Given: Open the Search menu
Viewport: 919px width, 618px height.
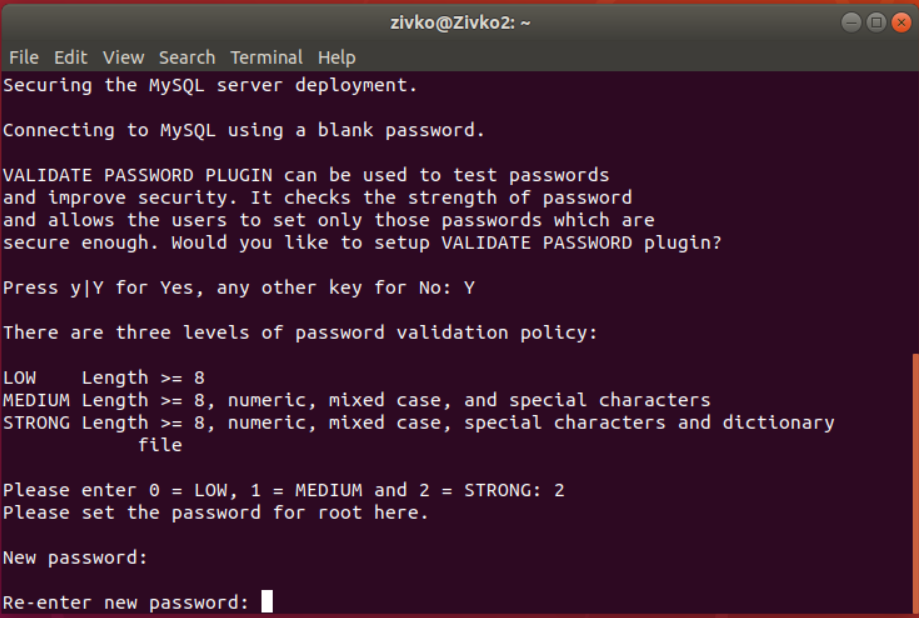Looking at the screenshot, I should tap(187, 57).
